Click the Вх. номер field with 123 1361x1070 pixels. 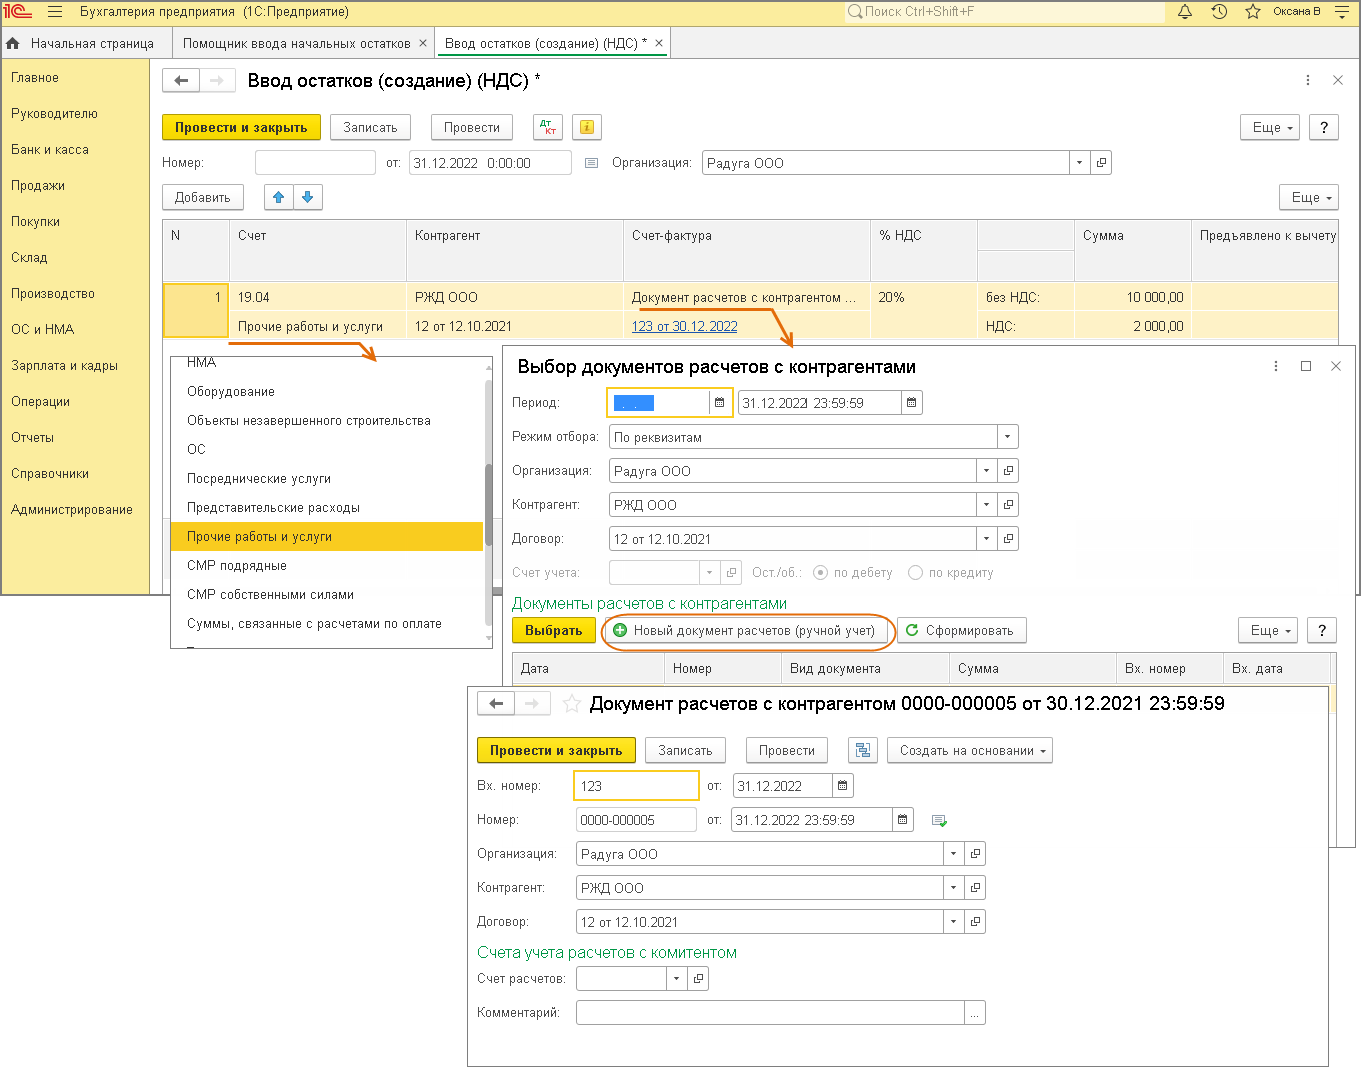click(x=636, y=786)
